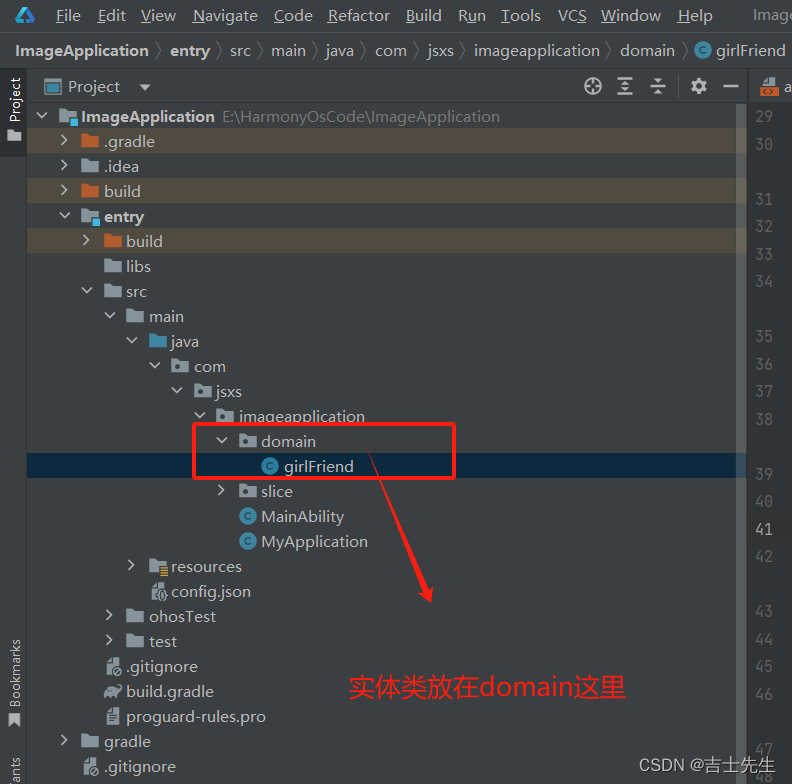Expand the .idea folder

64,165
